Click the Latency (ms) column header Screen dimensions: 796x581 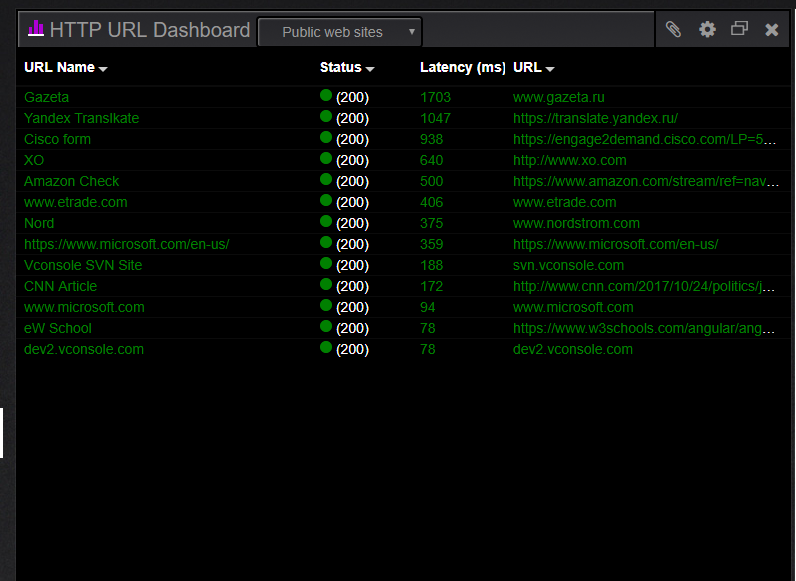tap(462, 68)
